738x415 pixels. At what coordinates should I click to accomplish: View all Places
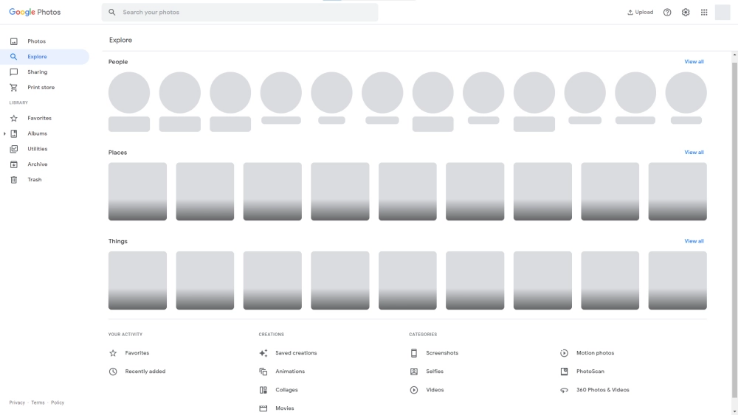click(x=694, y=152)
